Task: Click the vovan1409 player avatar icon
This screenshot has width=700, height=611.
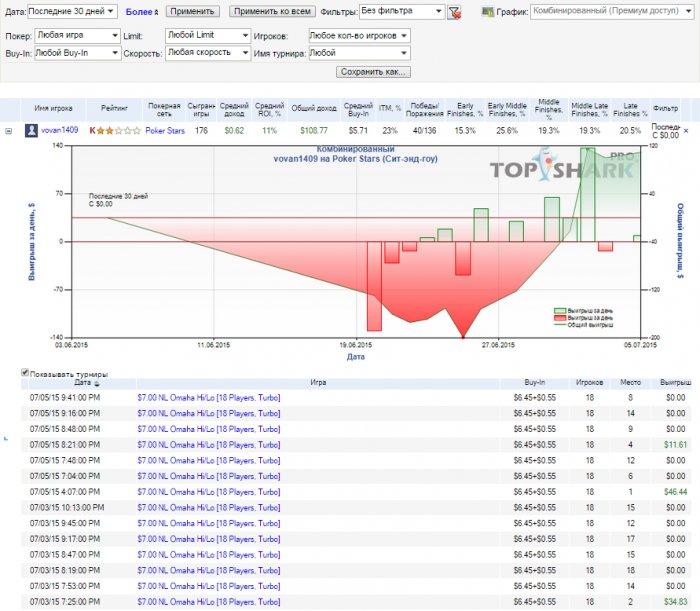Action: click(32, 130)
